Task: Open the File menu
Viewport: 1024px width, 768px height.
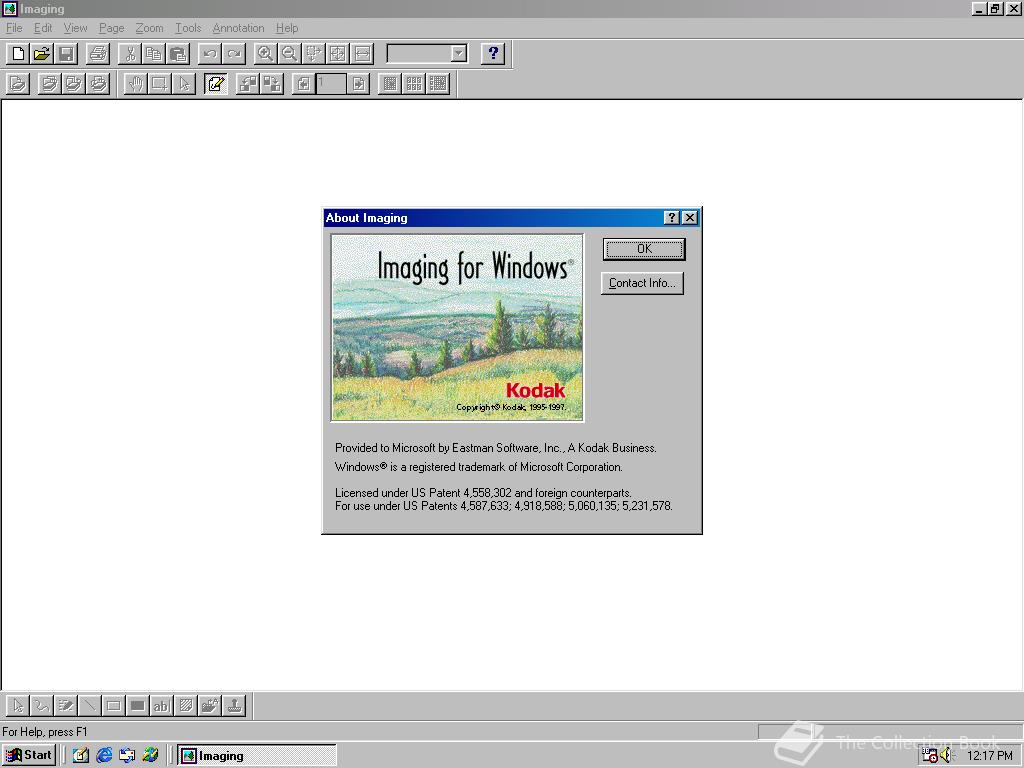Action: pyautogui.click(x=14, y=28)
